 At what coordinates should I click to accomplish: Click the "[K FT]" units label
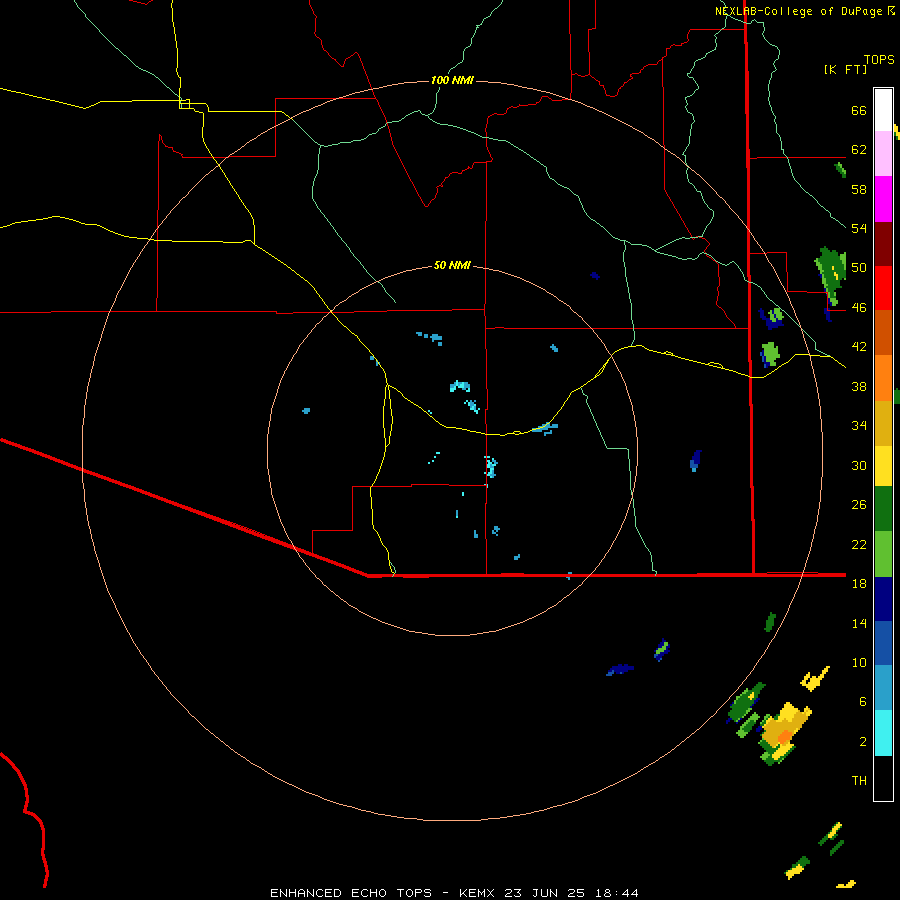tap(845, 69)
